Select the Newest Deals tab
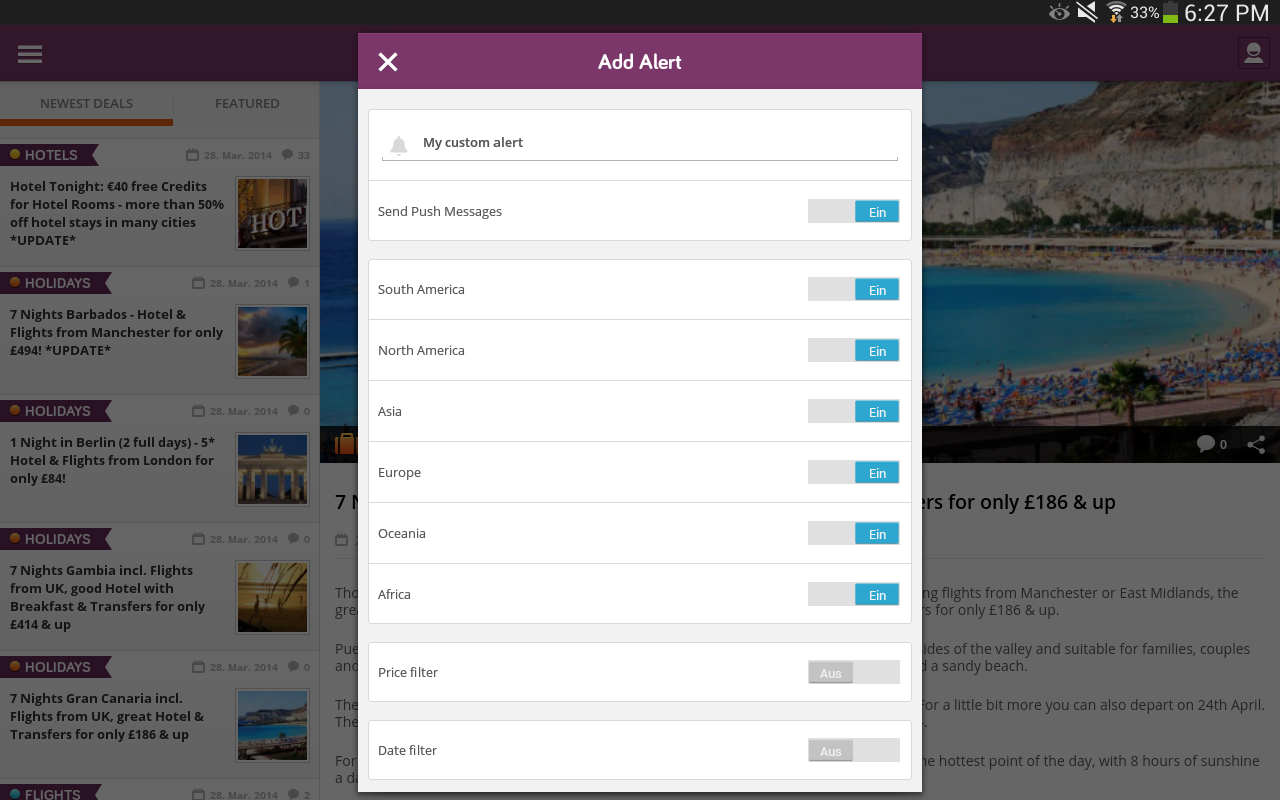The image size is (1280, 800). coord(86,103)
